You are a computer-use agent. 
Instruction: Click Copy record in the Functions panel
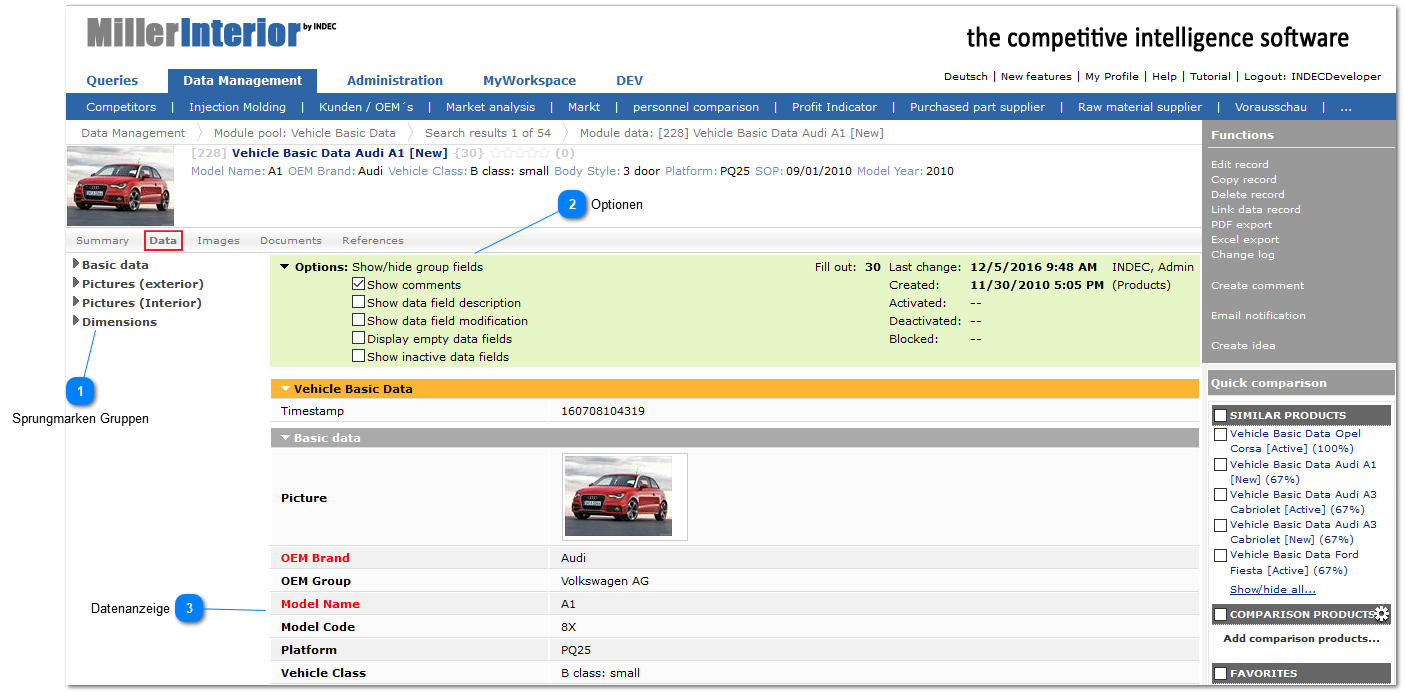1243,179
